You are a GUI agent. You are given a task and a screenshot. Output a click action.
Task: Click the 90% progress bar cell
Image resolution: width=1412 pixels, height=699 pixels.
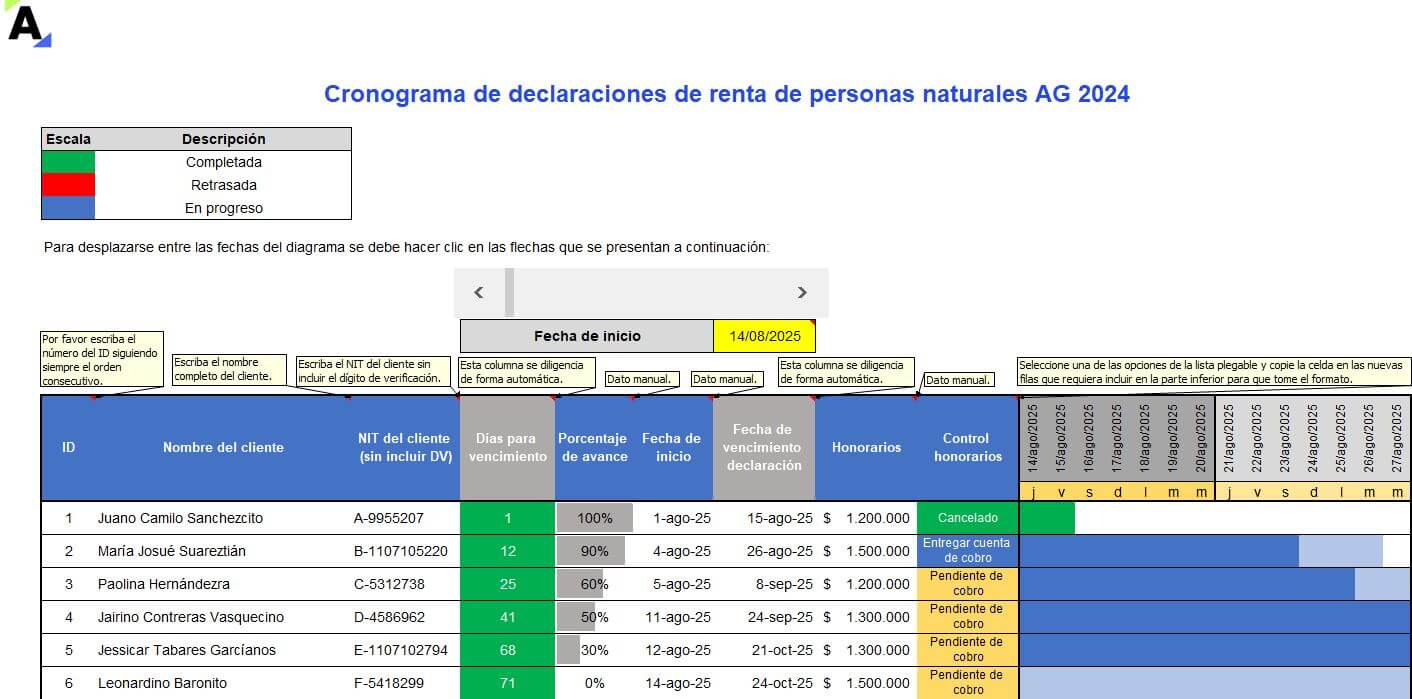(x=595, y=551)
